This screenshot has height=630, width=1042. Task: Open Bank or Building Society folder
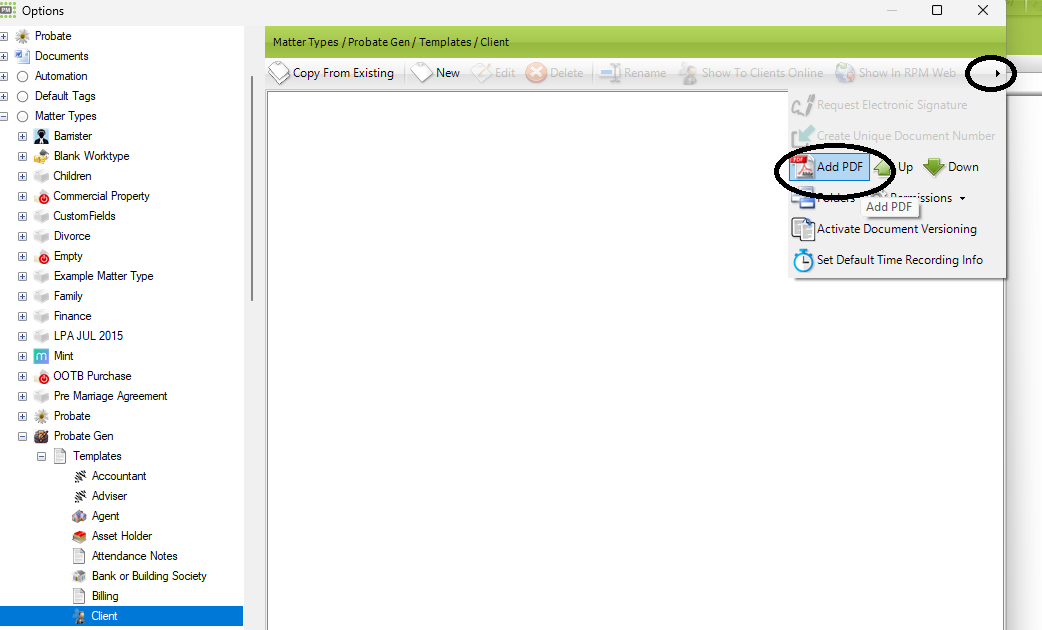coord(149,576)
